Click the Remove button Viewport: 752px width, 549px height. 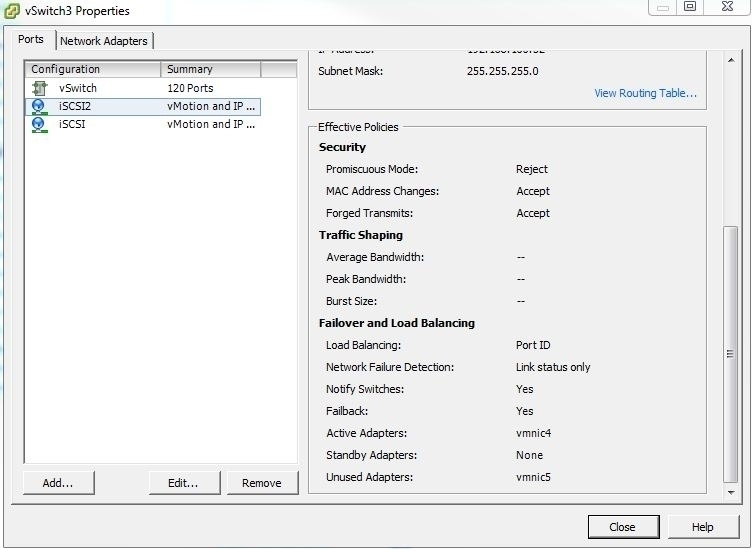coord(262,483)
